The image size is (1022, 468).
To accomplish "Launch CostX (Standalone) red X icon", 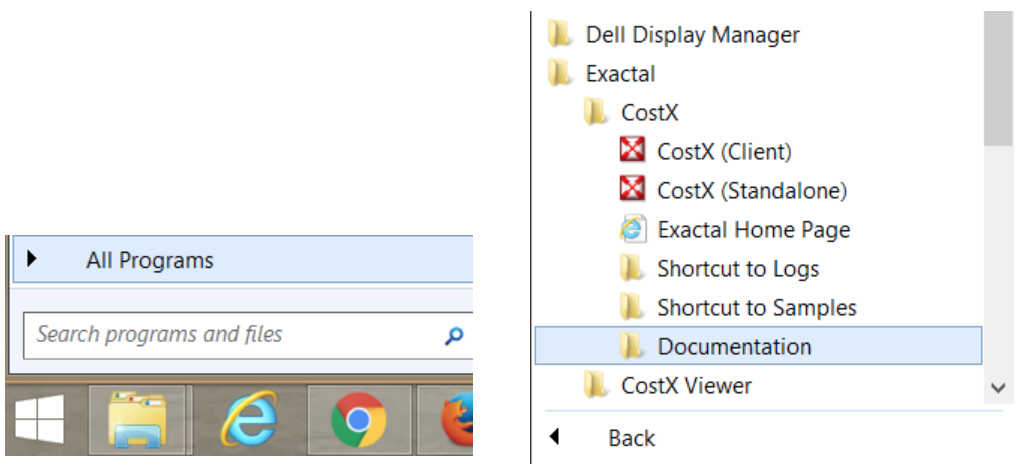I will point(632,190).
